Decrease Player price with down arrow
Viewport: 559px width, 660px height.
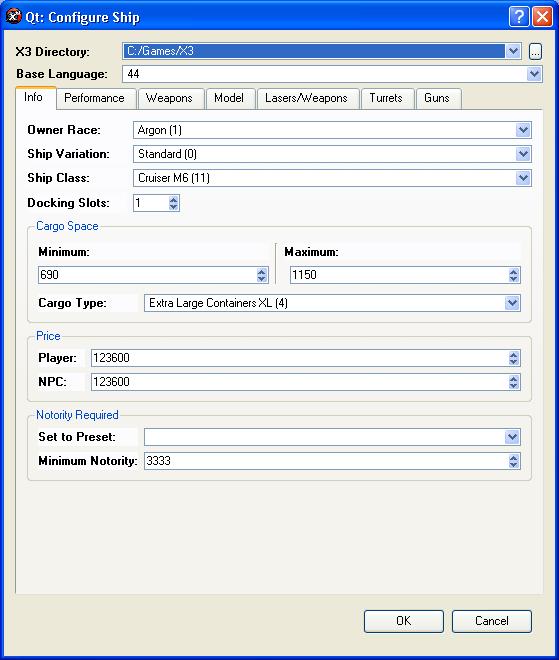point(513,362)
